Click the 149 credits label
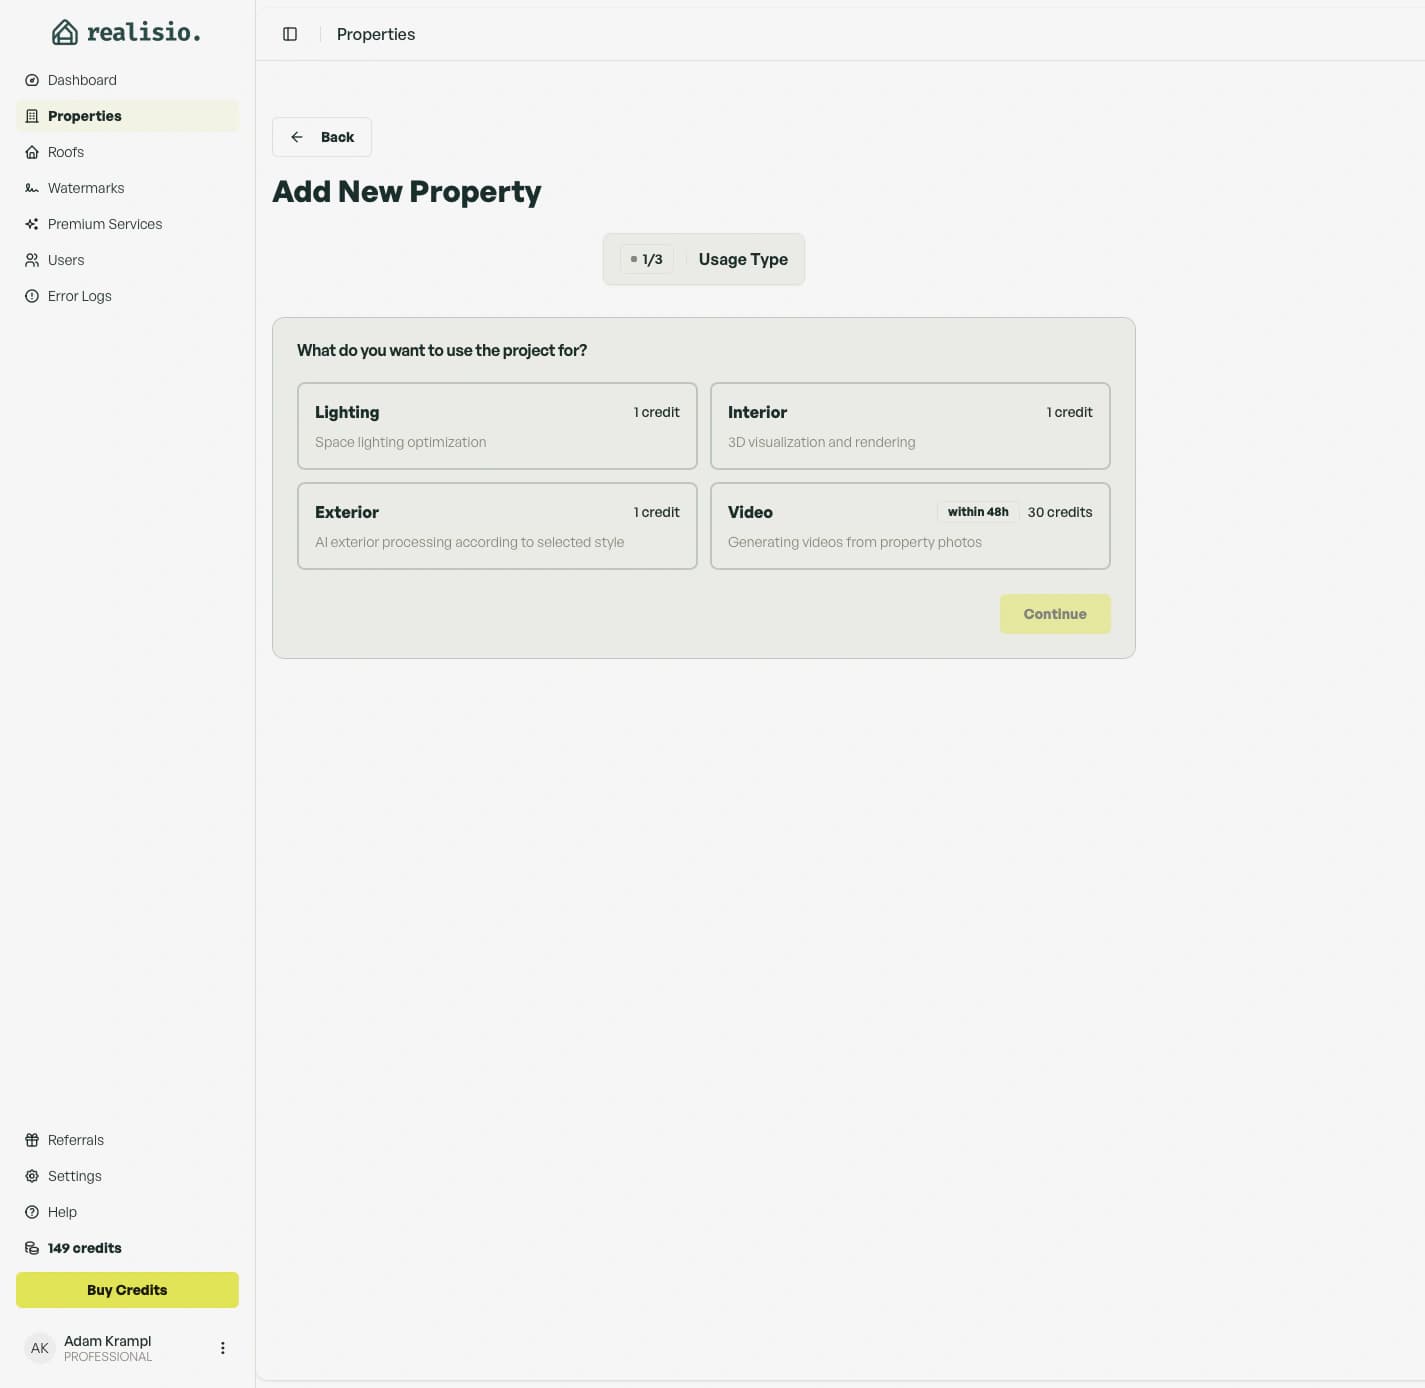The image size is (1425, 1388). click(85, 1248)
